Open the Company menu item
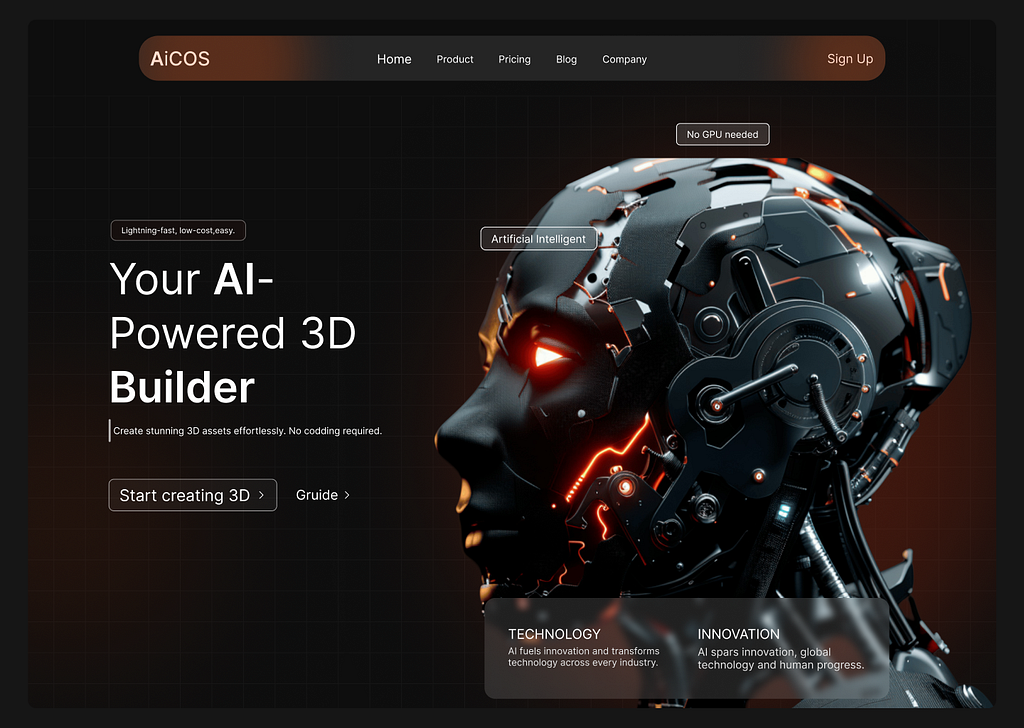This screenshot has width=1024, height=728. pos(624,60)
